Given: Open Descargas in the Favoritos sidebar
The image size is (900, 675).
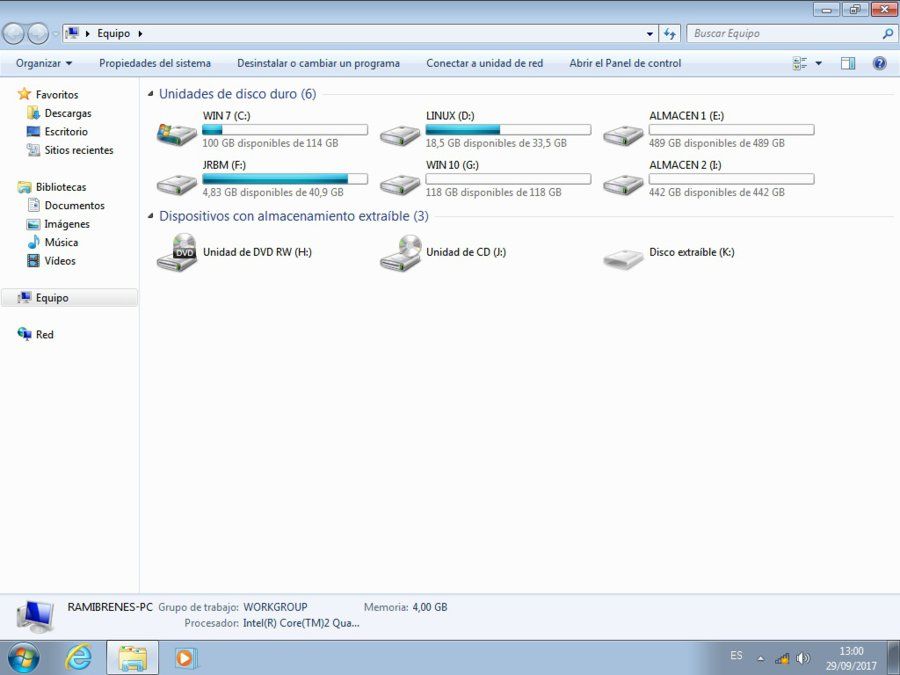Looking at the screenshot, I should (68, 113).
